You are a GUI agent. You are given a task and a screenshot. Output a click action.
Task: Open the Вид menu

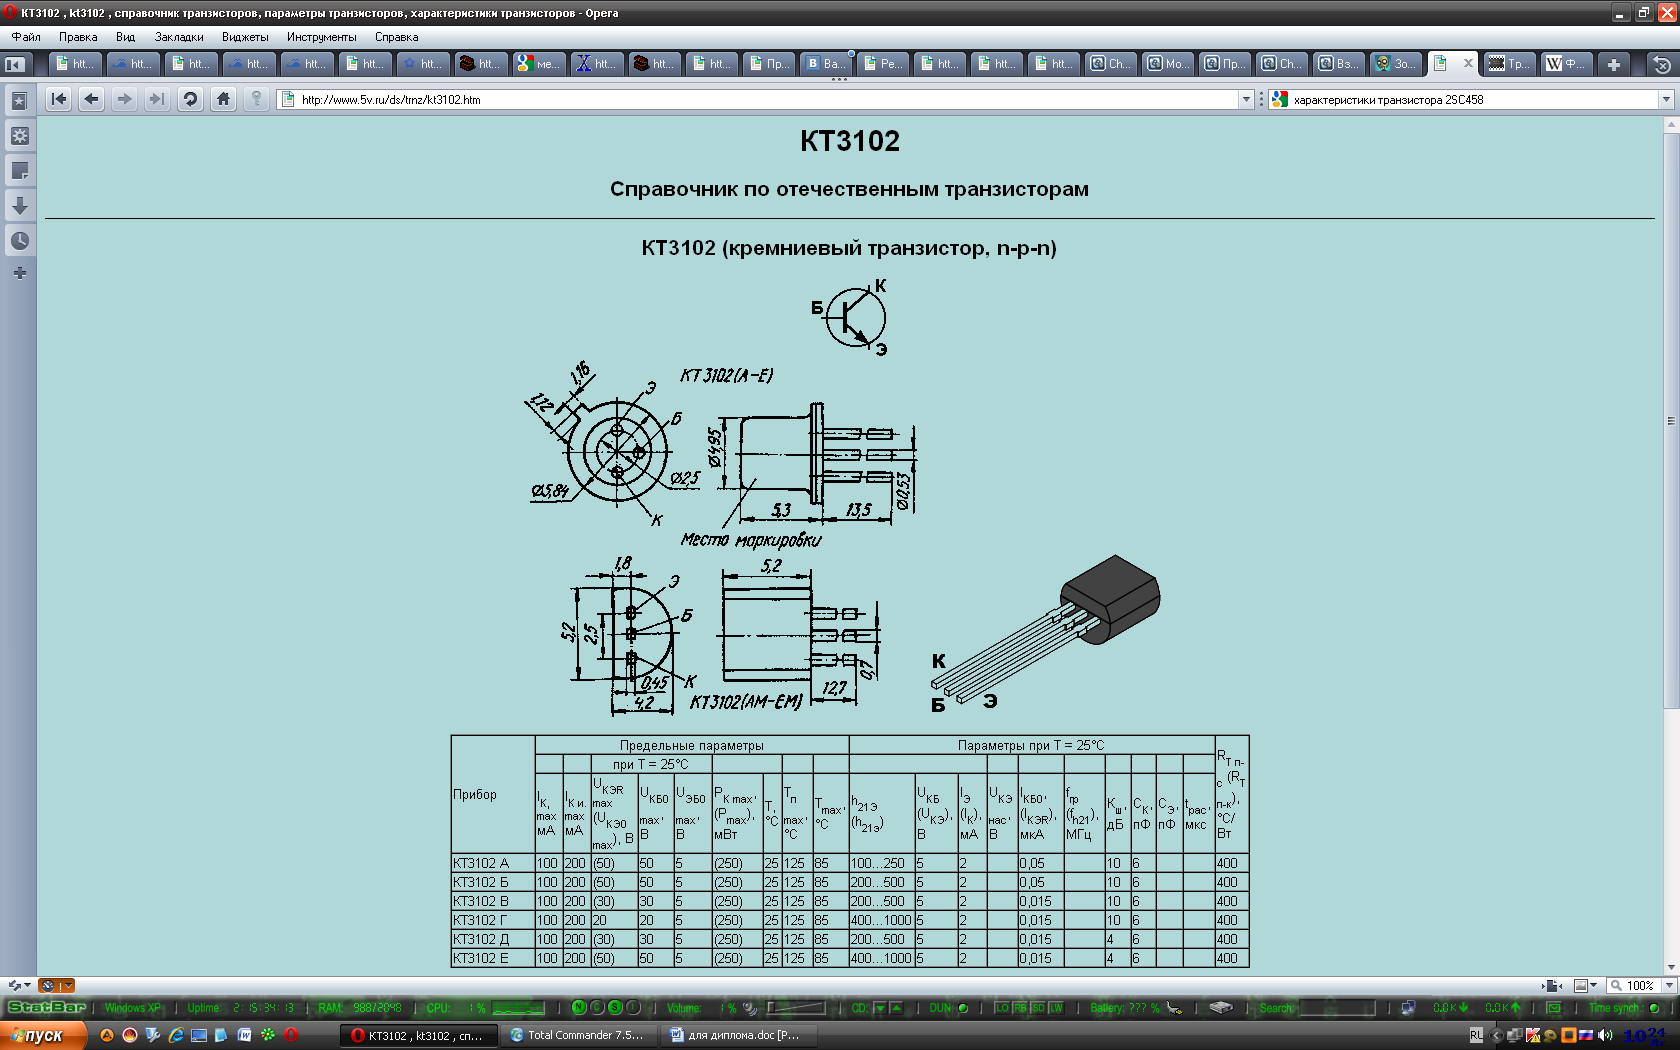pyautogui.click(x=125, y=37)
